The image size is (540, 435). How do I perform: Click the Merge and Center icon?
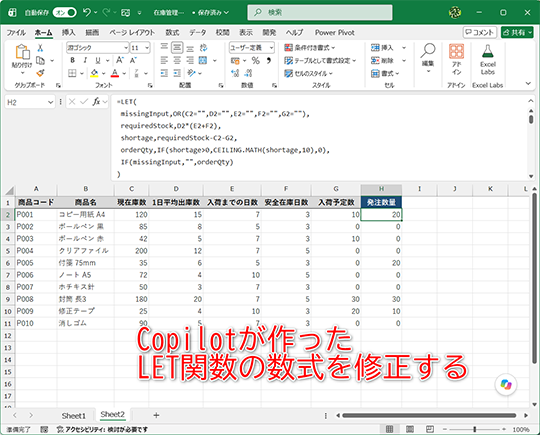pyautogui.click(x=203, y=60)
